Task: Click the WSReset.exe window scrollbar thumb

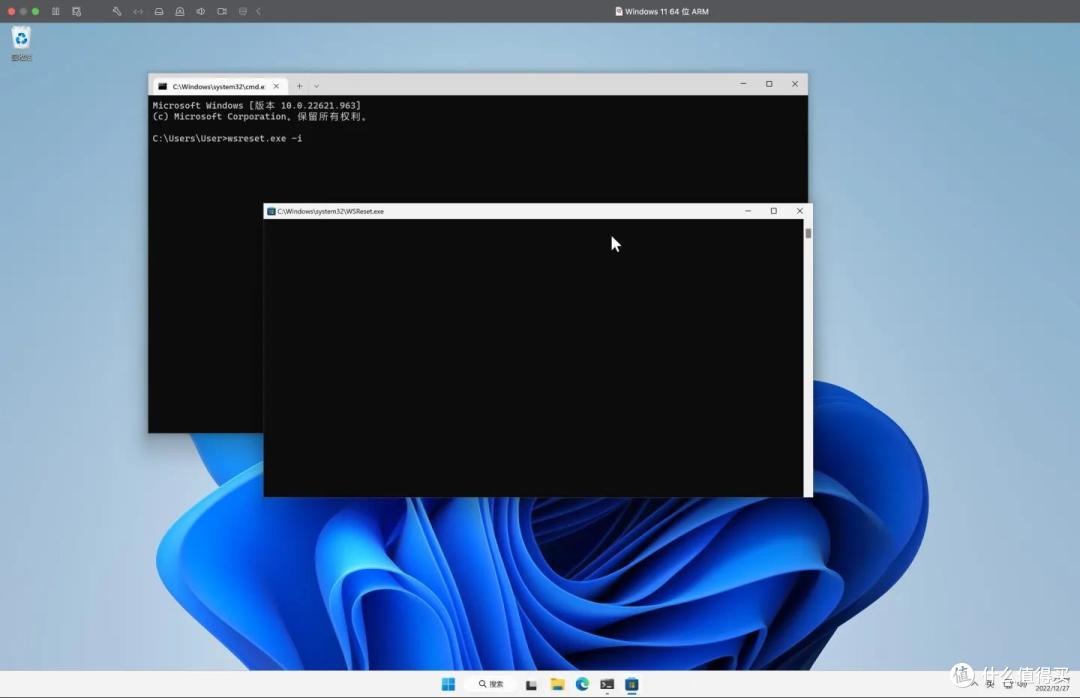Action: tap(808, 233)
